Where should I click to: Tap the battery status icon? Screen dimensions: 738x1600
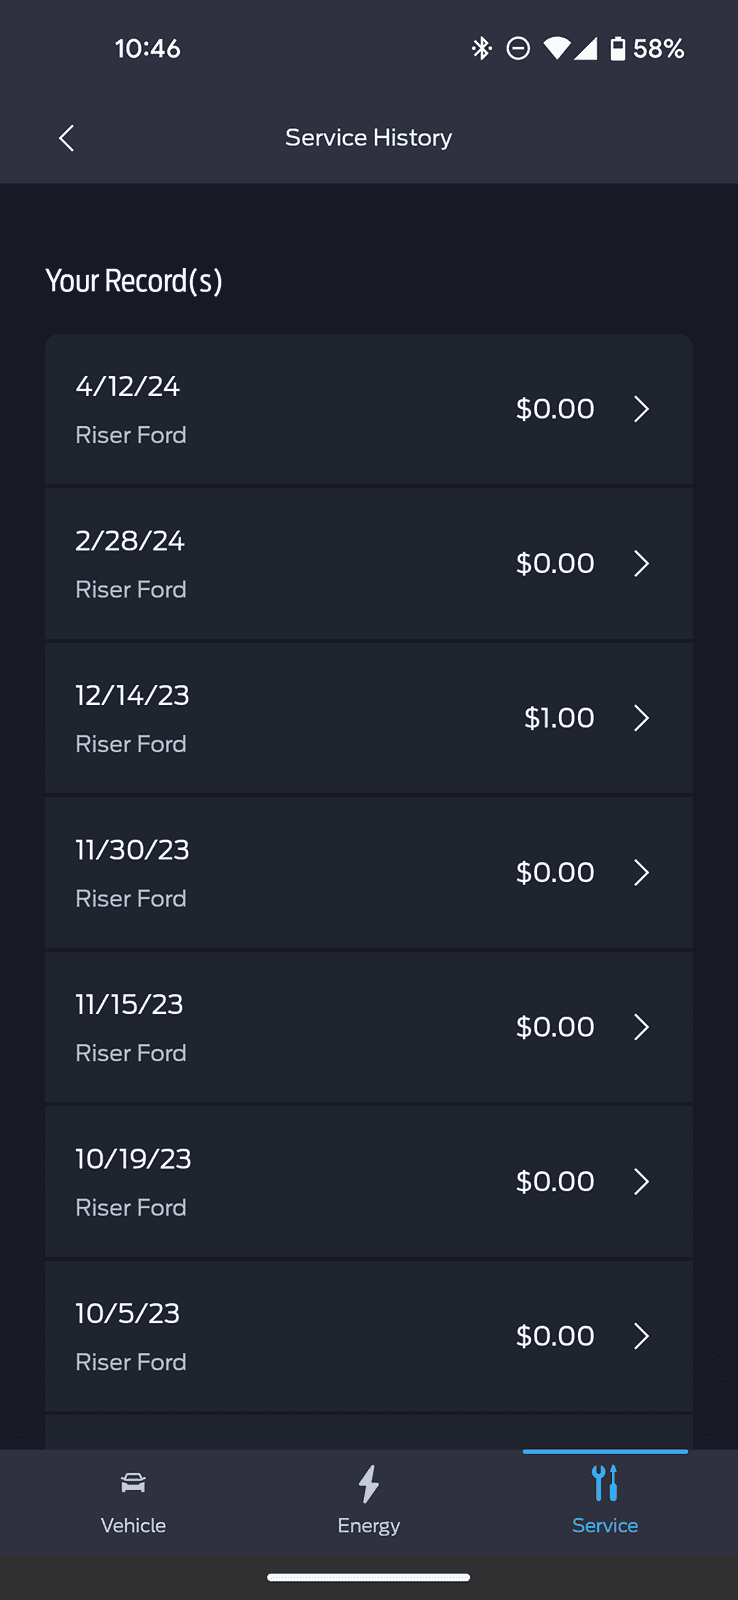pos(618,48)
